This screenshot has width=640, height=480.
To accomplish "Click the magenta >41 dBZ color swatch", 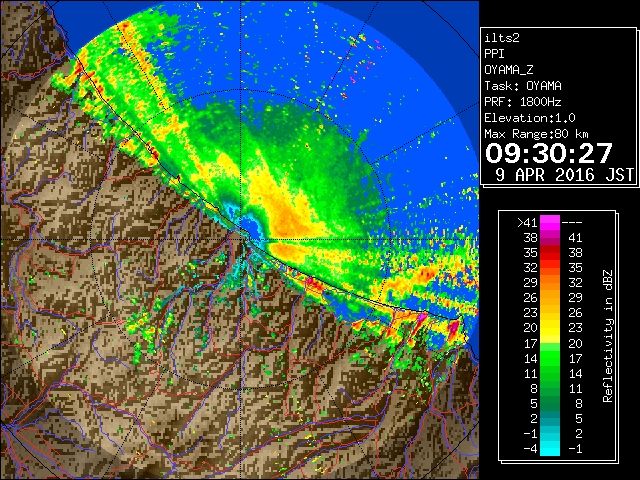I will click(550, 223).
